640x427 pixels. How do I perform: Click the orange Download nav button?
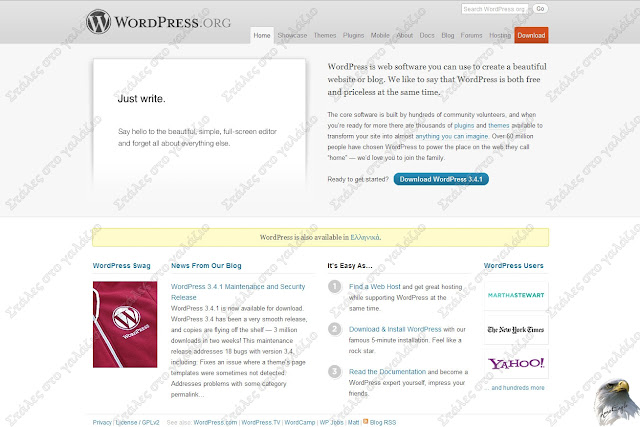[x=531, y=35]
